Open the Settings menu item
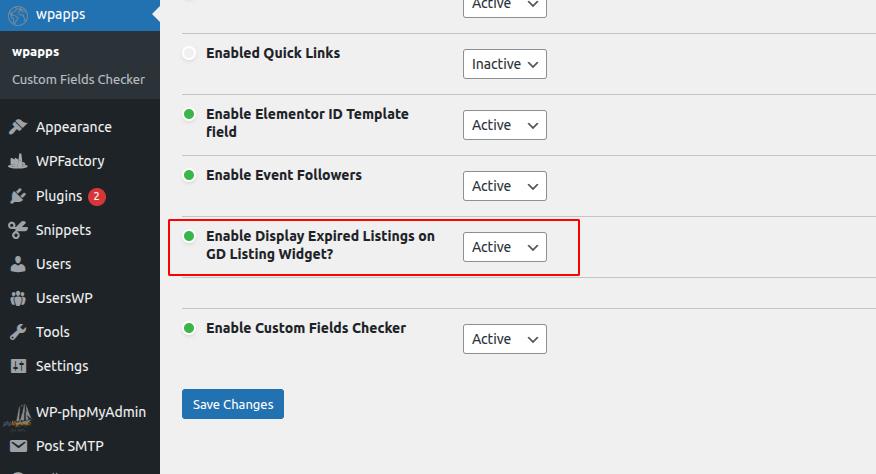Viewport: 876px width, 474px height. [x=62, y=366]
